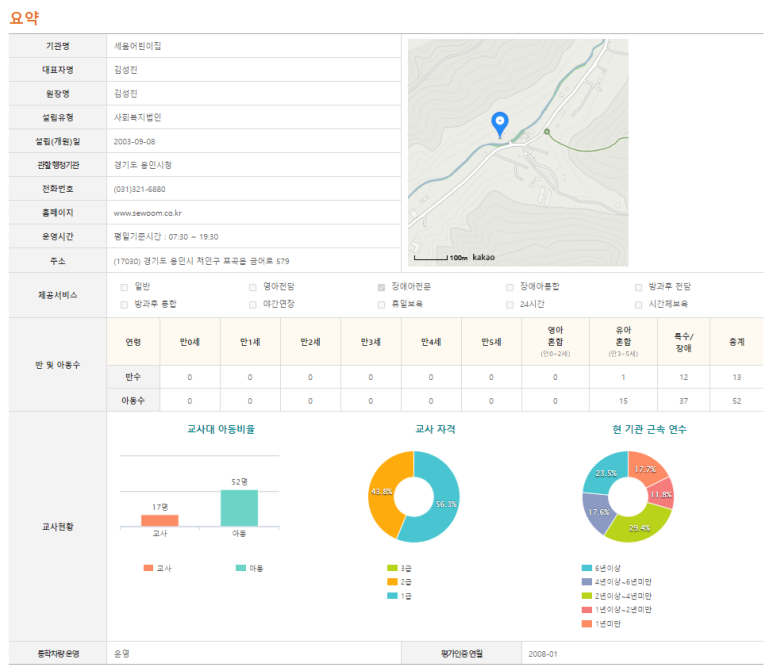Viewport: 773px width, 671px height.
Task: Click the 특수/장애 column header
Action: (x=683, y=341)
